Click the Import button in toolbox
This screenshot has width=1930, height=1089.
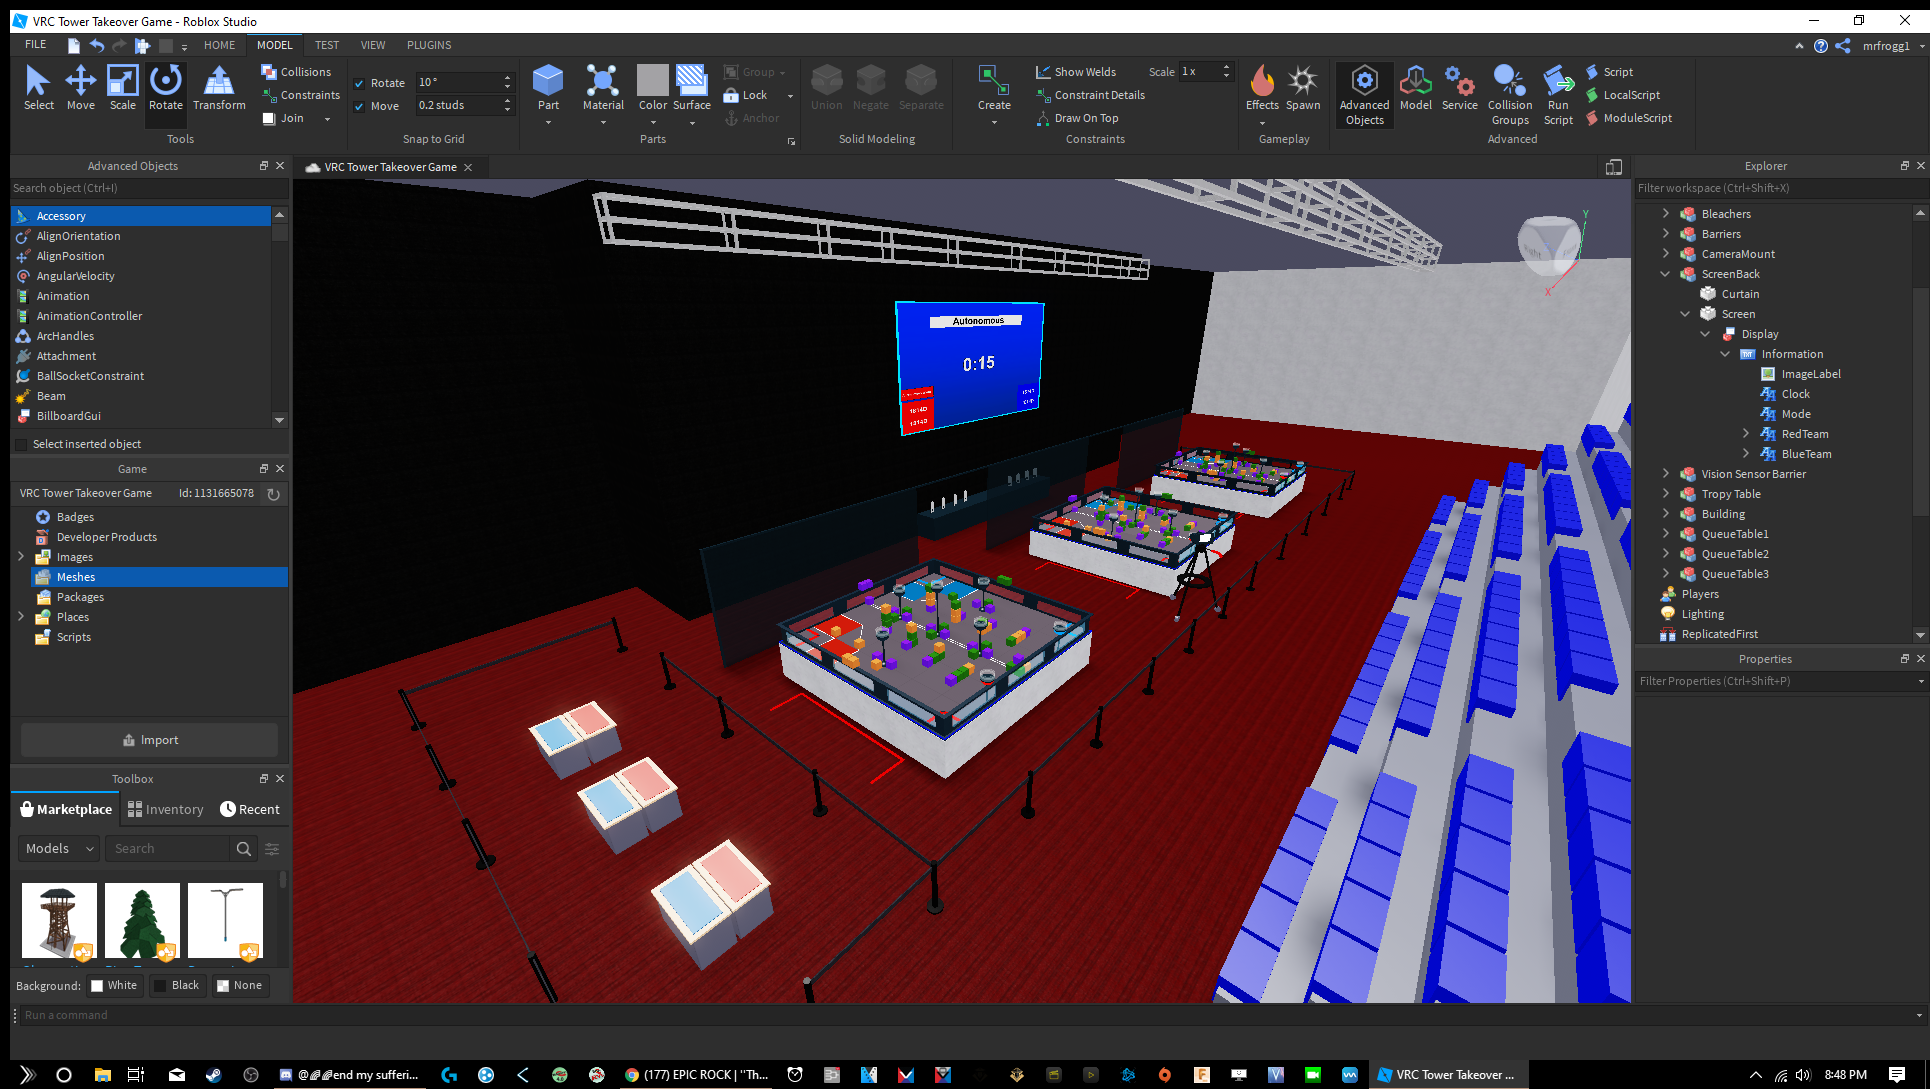pyautogui.click(x=148, y=739)
